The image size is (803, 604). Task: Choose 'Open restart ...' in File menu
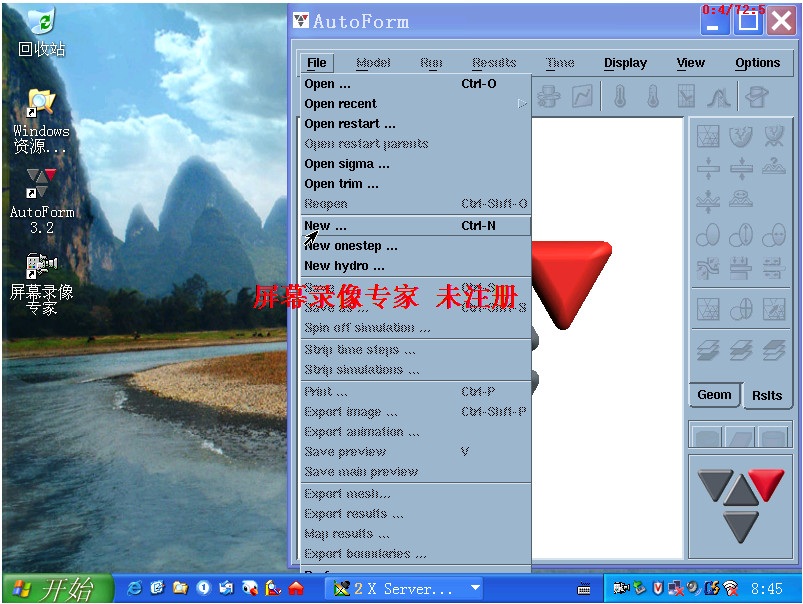click(x=415, y=124)
